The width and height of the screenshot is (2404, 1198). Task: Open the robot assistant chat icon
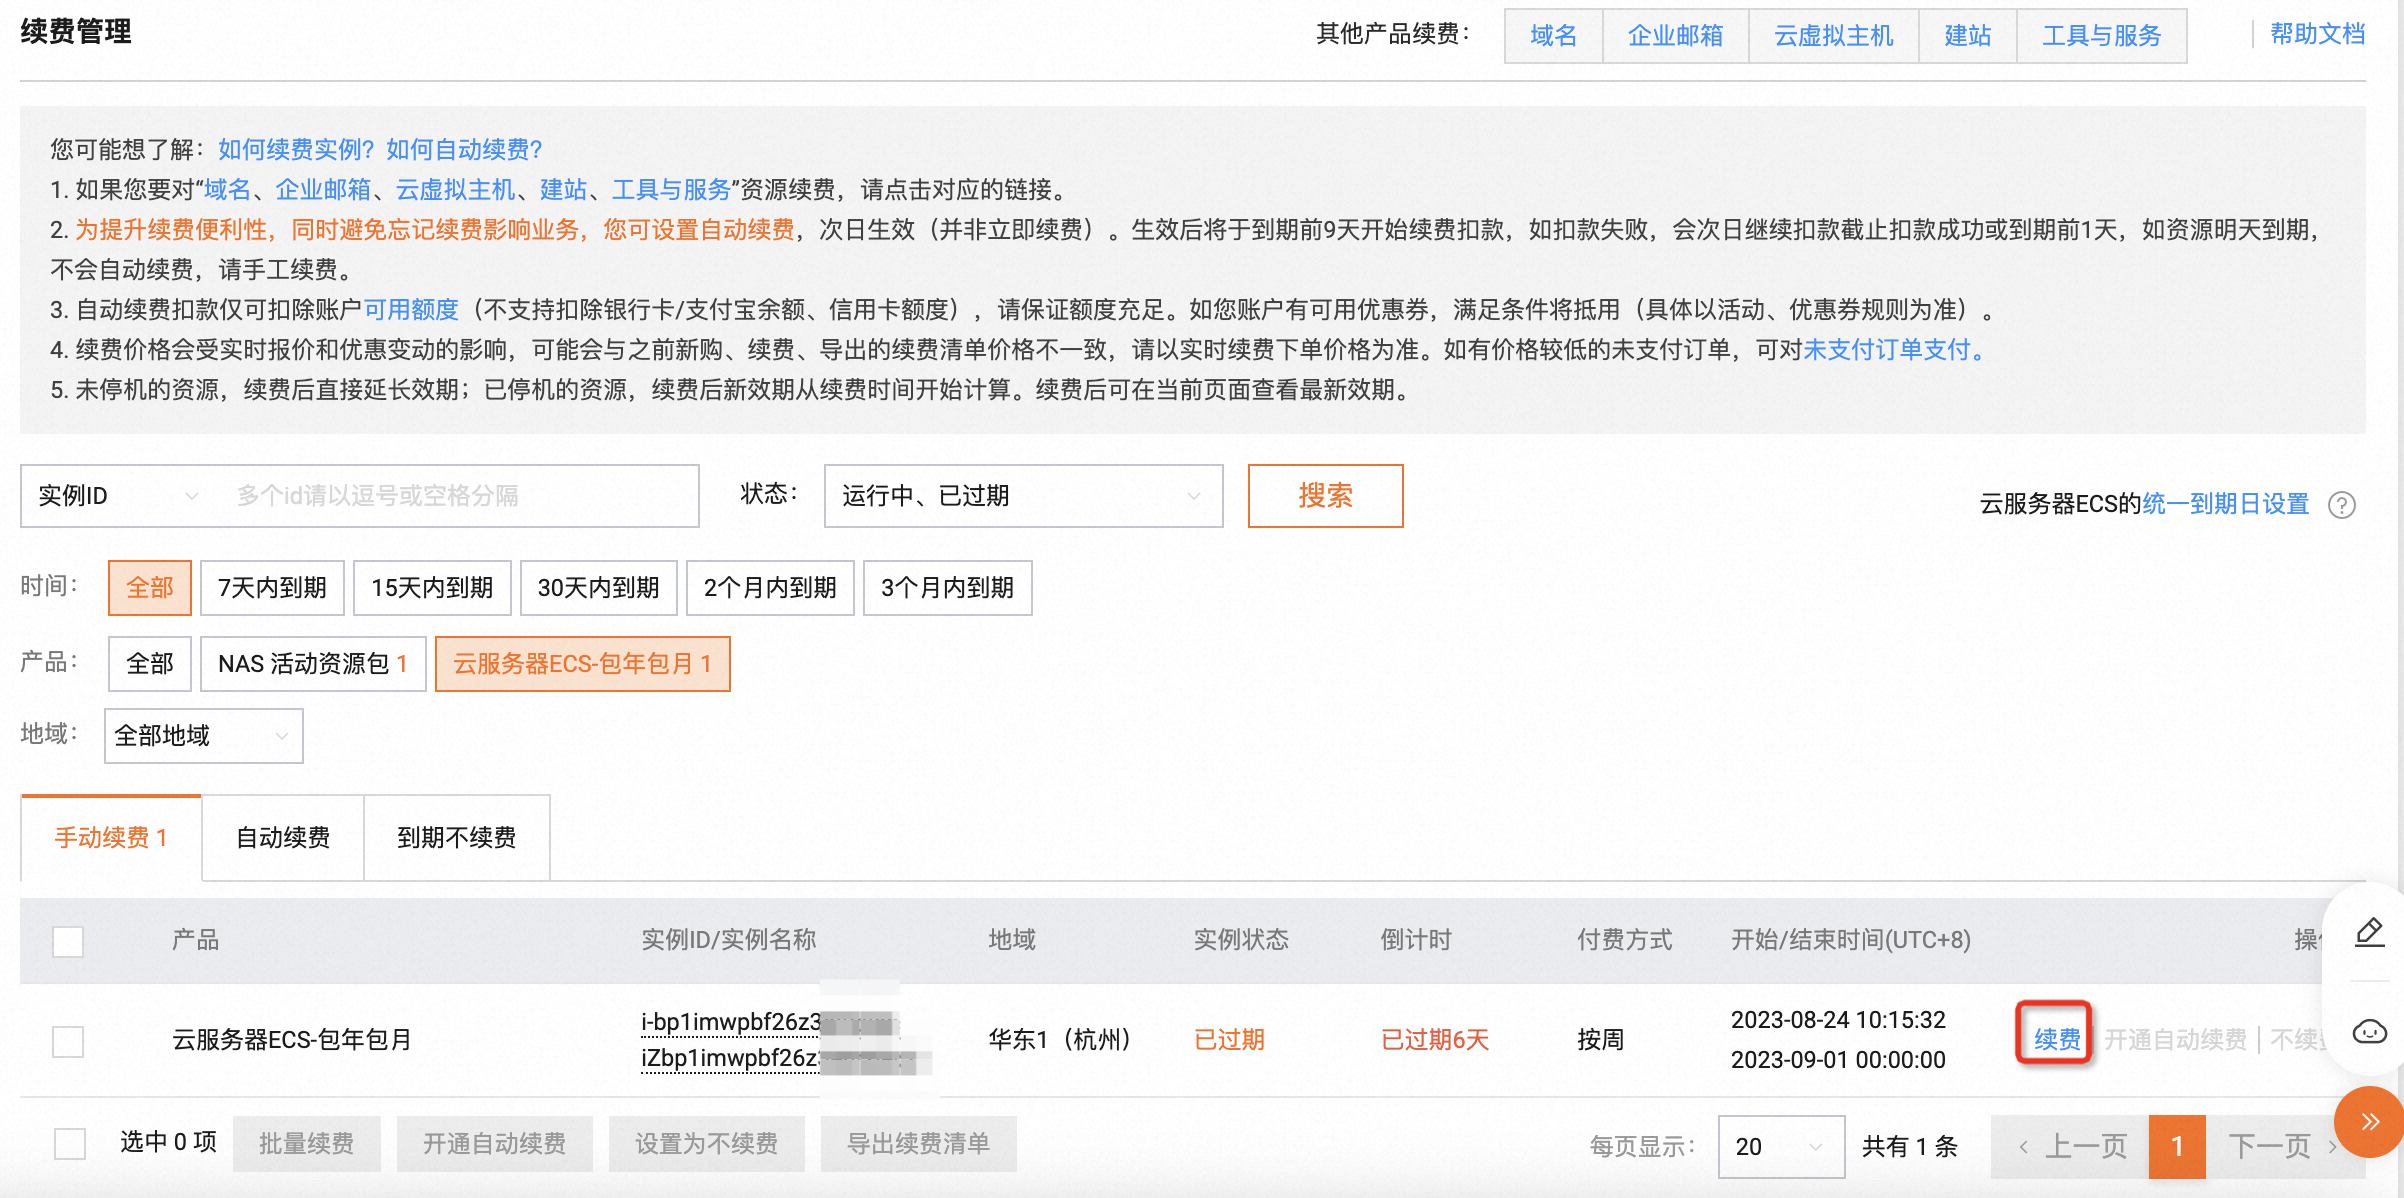2369,1032
